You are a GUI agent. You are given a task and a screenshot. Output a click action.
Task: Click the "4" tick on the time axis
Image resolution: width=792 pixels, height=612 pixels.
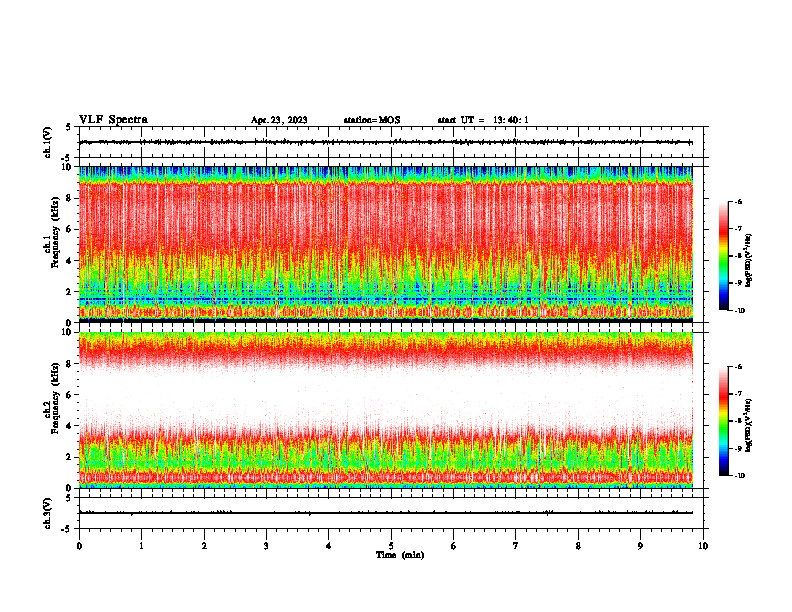(329, 546)
